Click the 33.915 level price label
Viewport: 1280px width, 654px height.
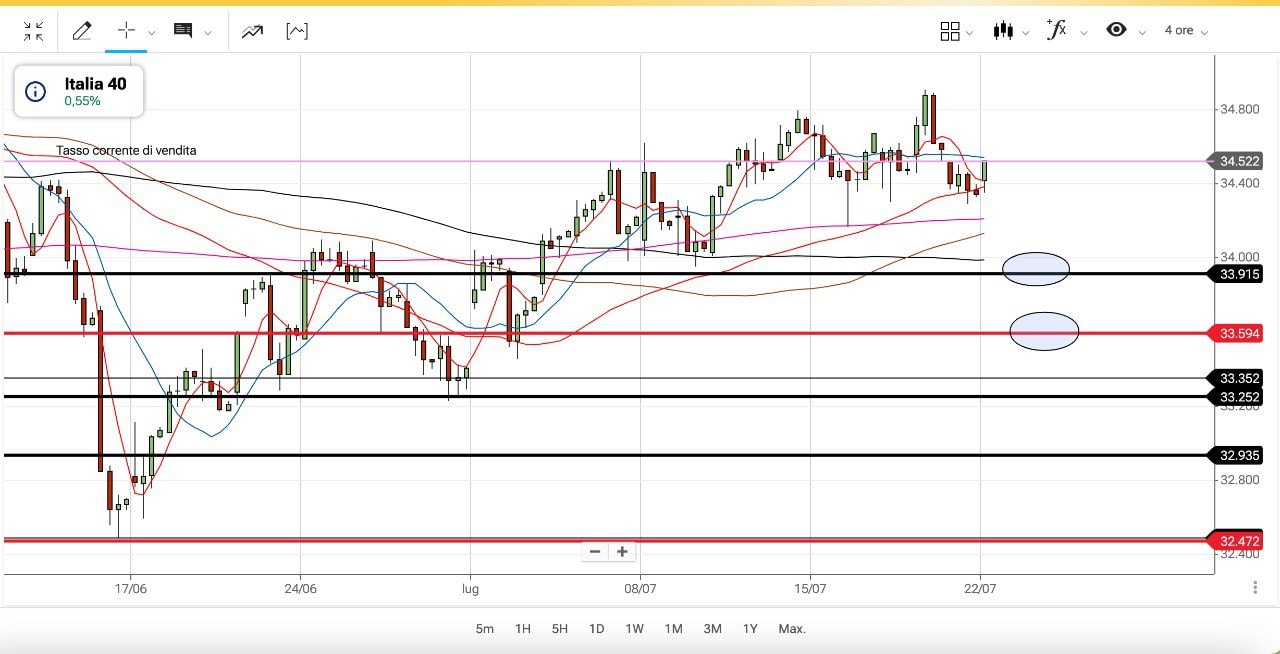click(1238, 274)
